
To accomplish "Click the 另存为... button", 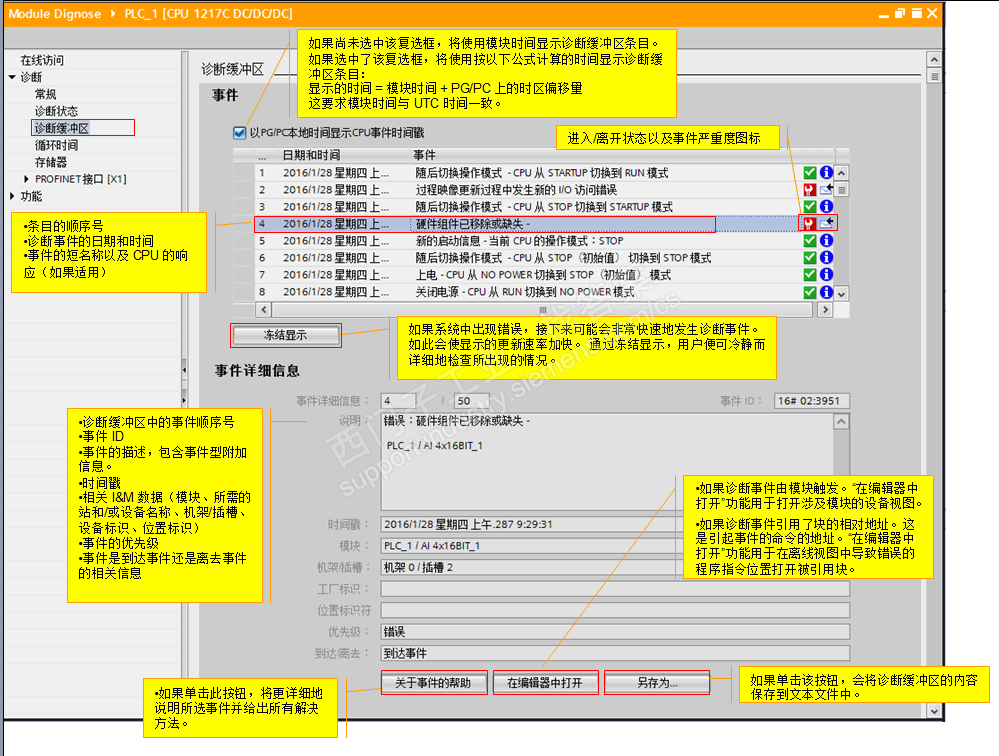I will pos(657,683).
